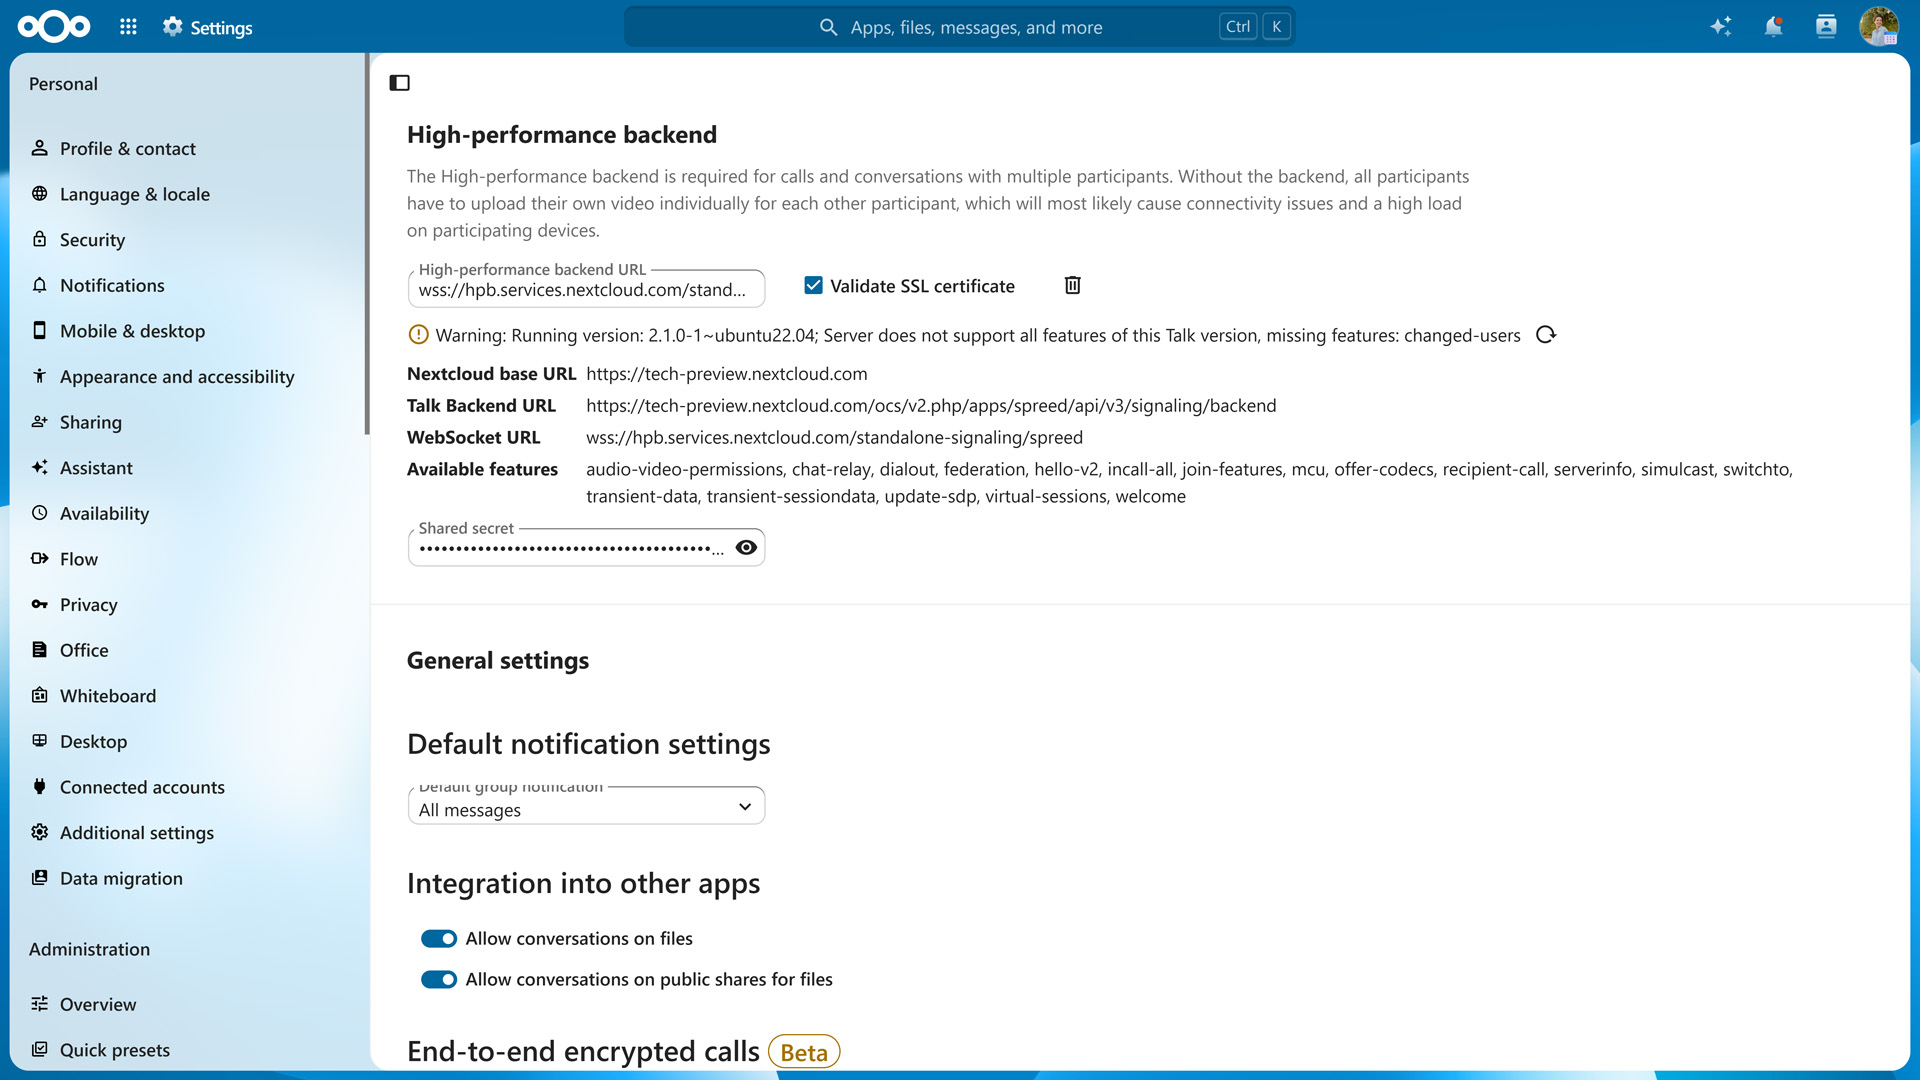Click the search bar in header
The height and width of the screenshot is (1080, 1920).
(x=960, y=27)
